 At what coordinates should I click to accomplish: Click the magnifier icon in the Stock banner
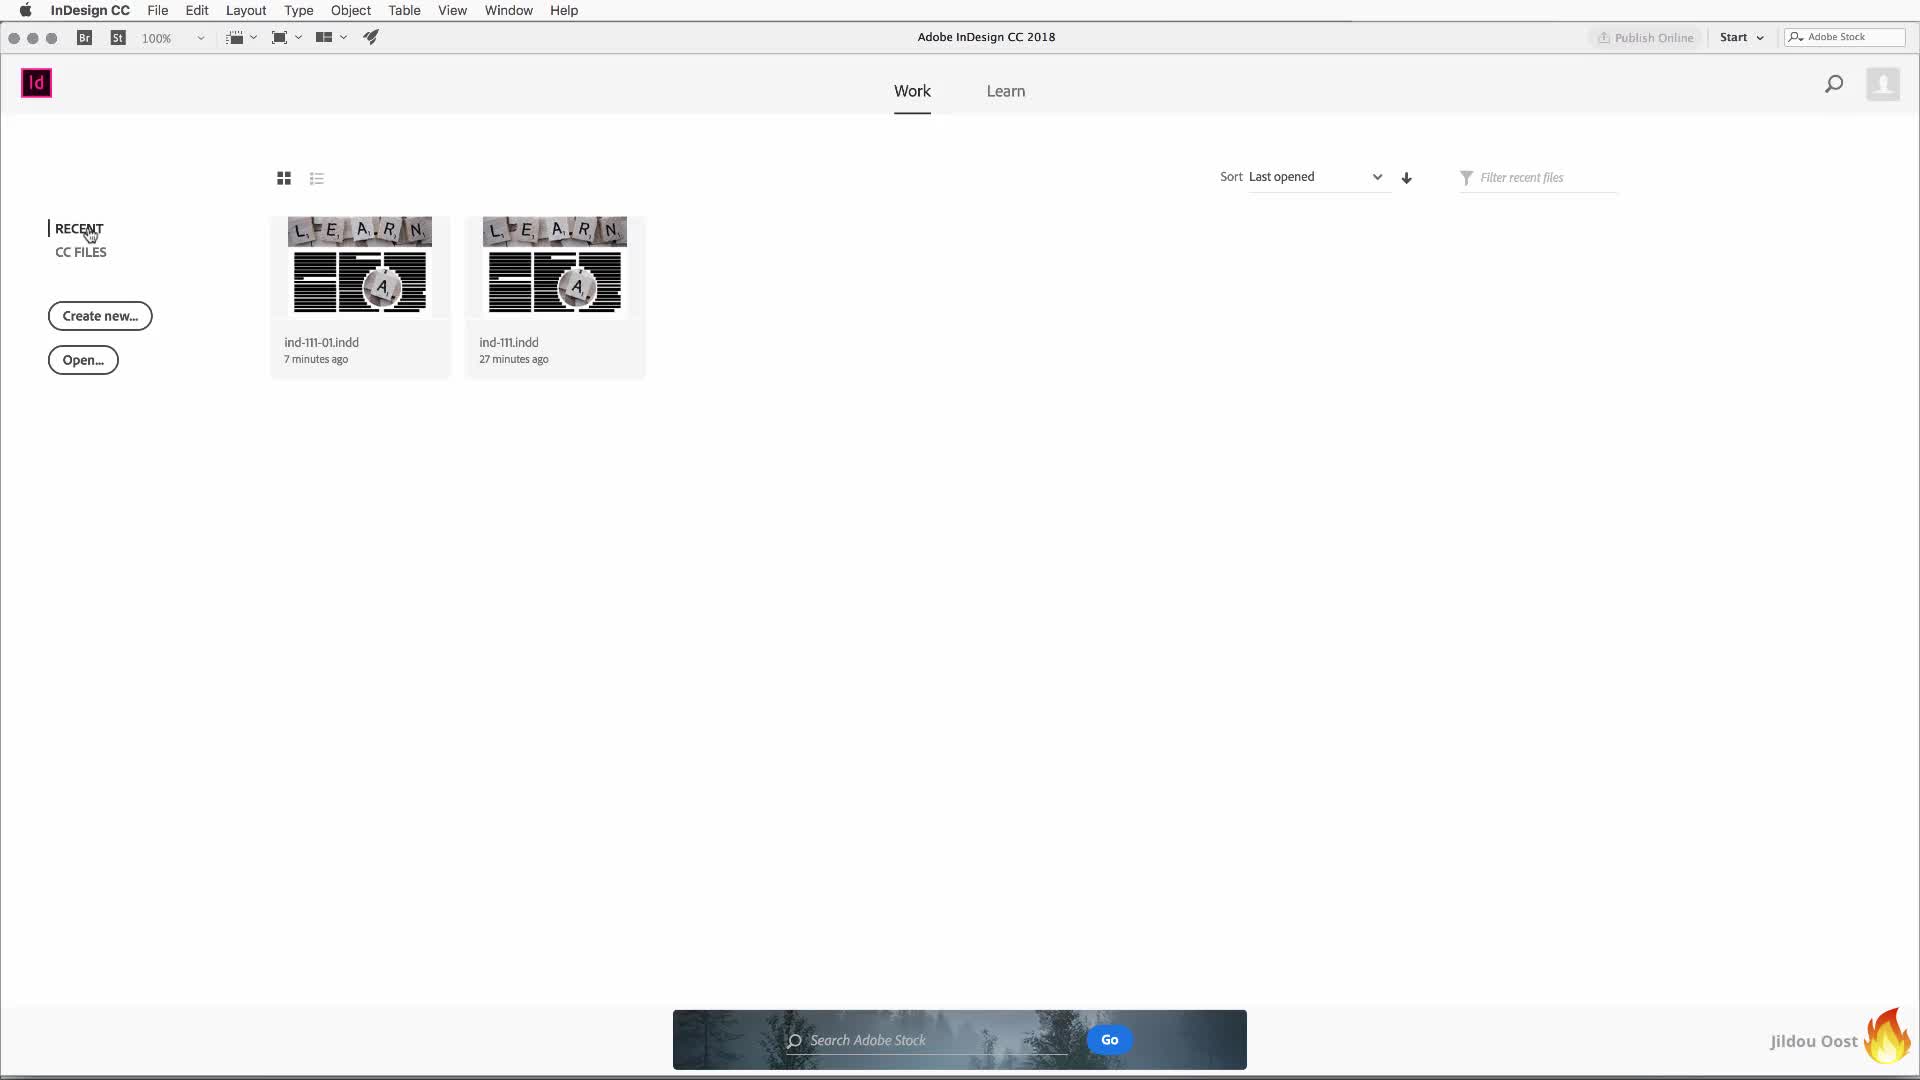pyautogui.click(x=795, y=1041)
